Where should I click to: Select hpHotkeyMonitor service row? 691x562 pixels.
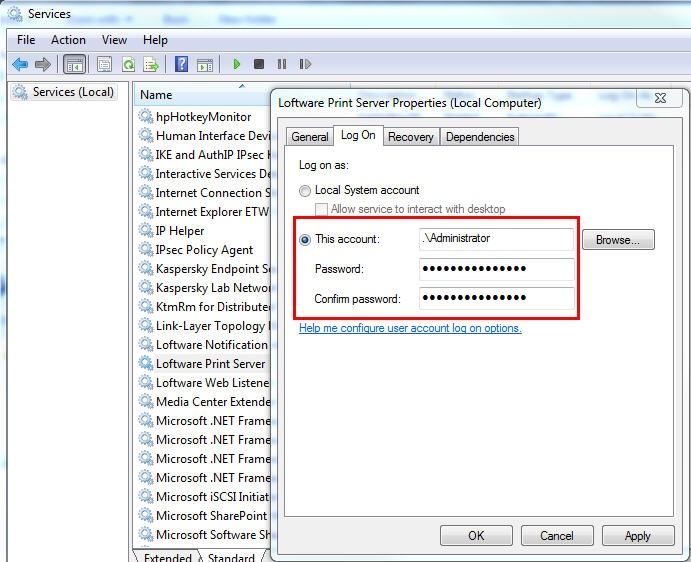[x=203, y=116]
